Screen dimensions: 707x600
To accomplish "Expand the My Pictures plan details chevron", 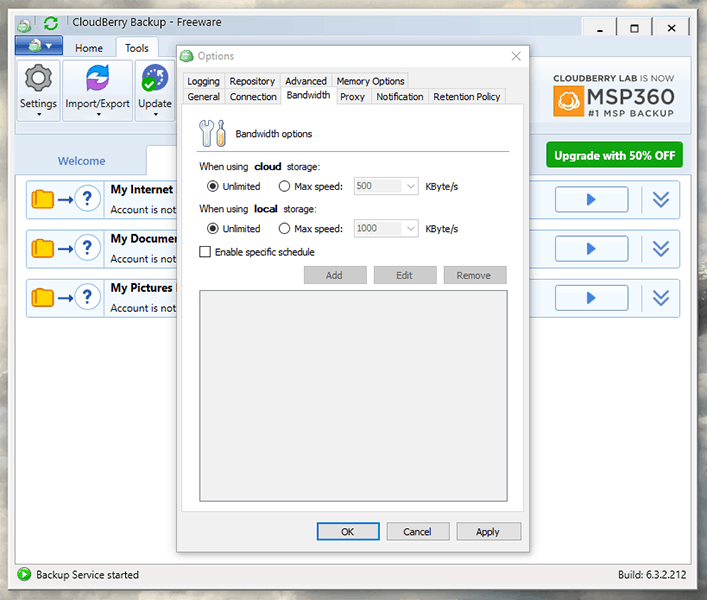I will coord(661,298).
